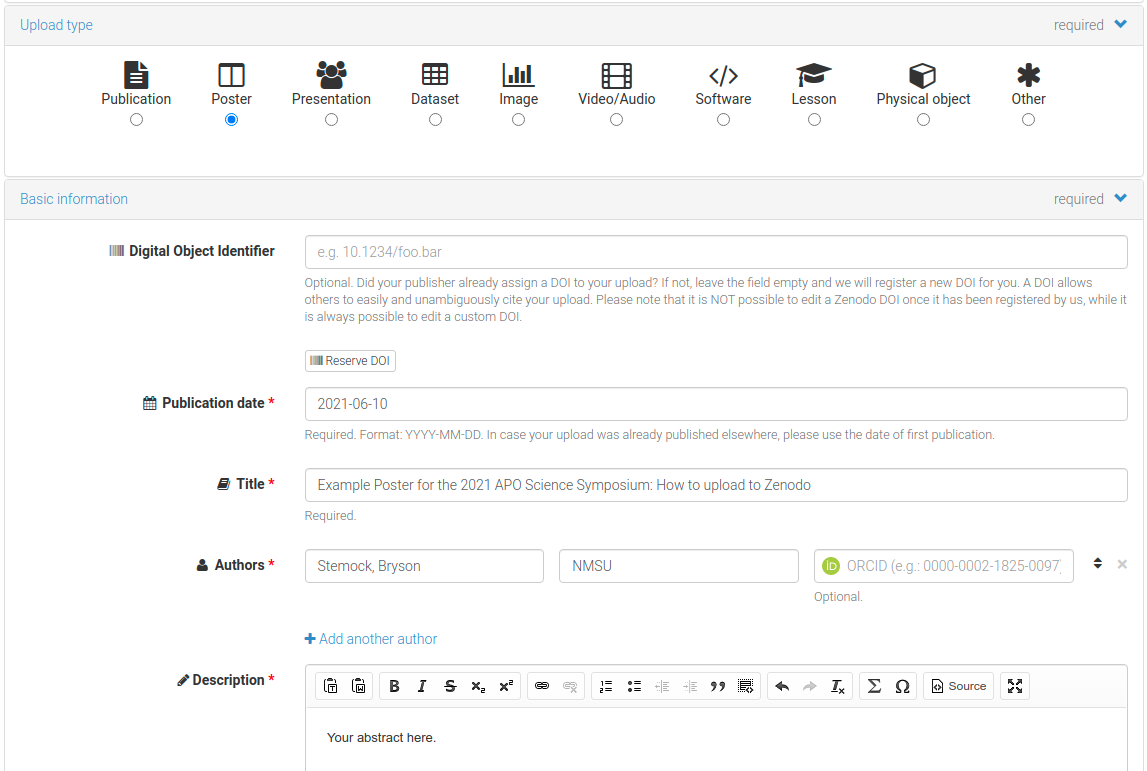The image size is (1147, 771).
Task: Select the Software radio button
Action: (723, 120)
